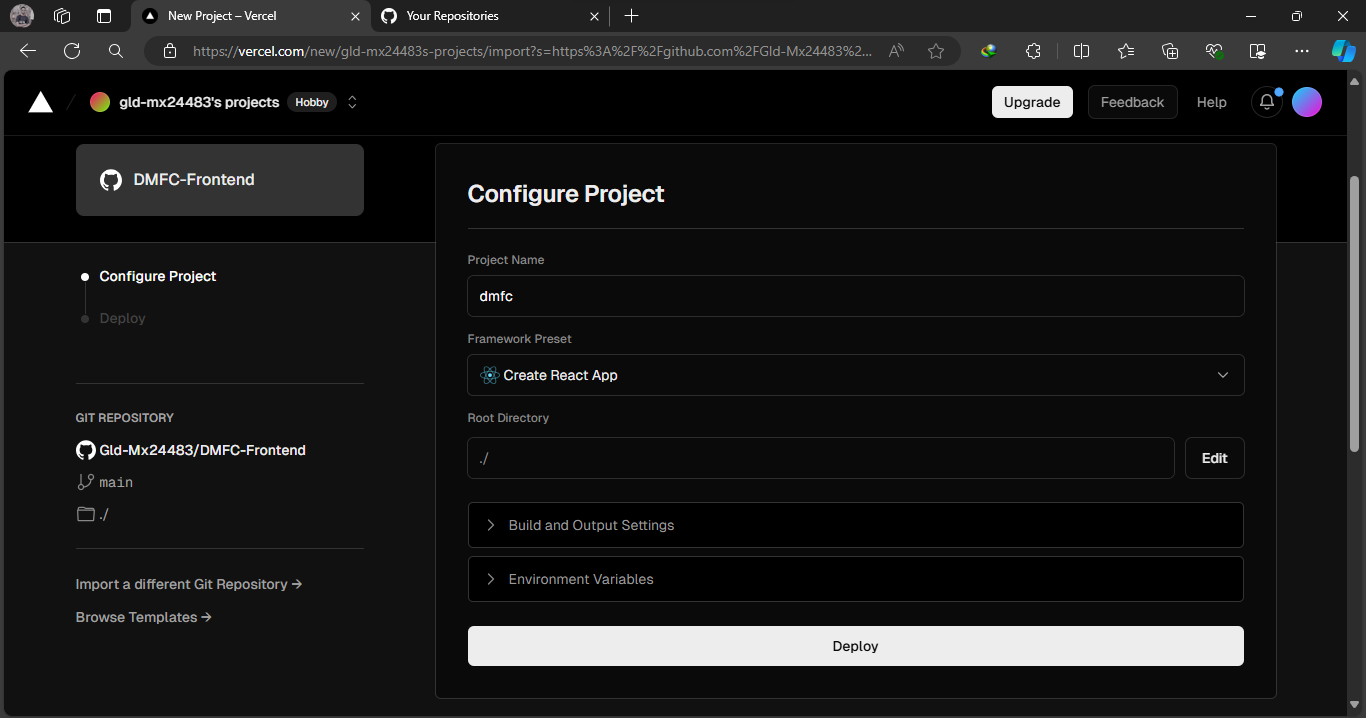Toggle split screen view icon
The height and width of the screenshot is (718, 1366).
pos(1081,51)
